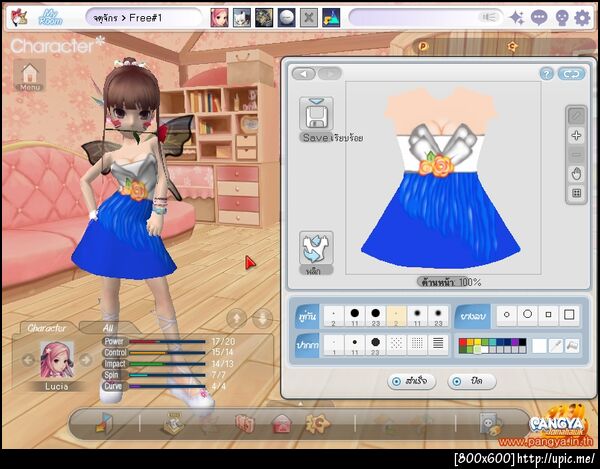Image resolution: width=600 pixels, height=469 pixels.
Task: Go back with the left arrow button in editor
Action: [x=304, y=73]
